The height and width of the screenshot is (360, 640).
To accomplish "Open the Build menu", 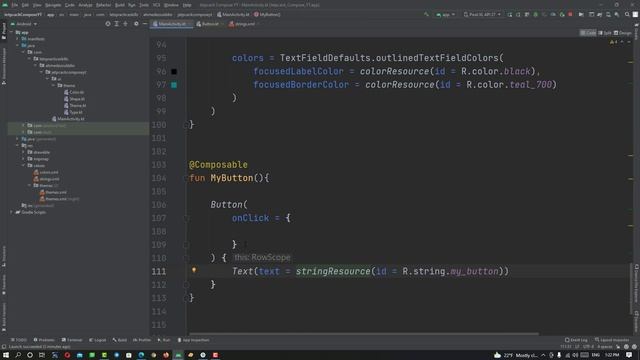I will coord(120,5).
